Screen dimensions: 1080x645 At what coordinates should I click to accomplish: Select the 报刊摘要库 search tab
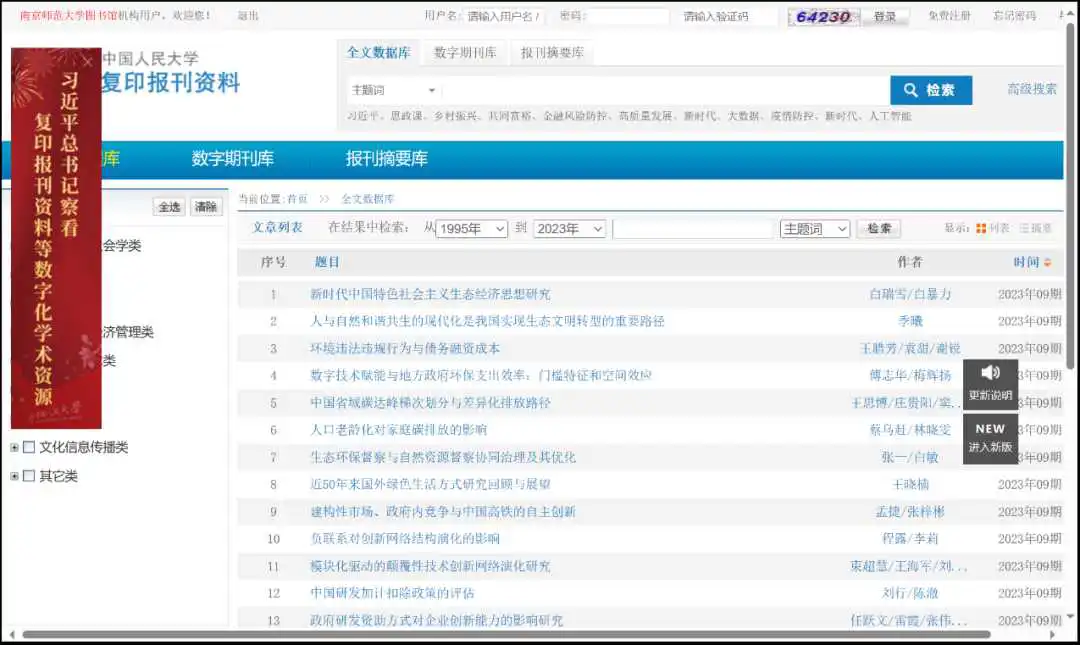click(552, 52)
